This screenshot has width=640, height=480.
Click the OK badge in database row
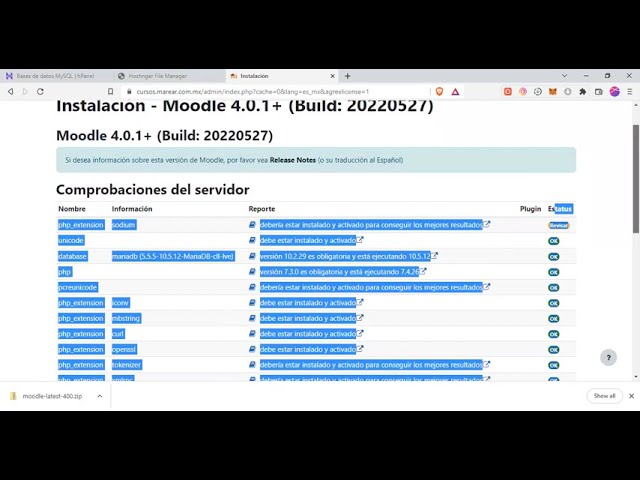point(553,257)
